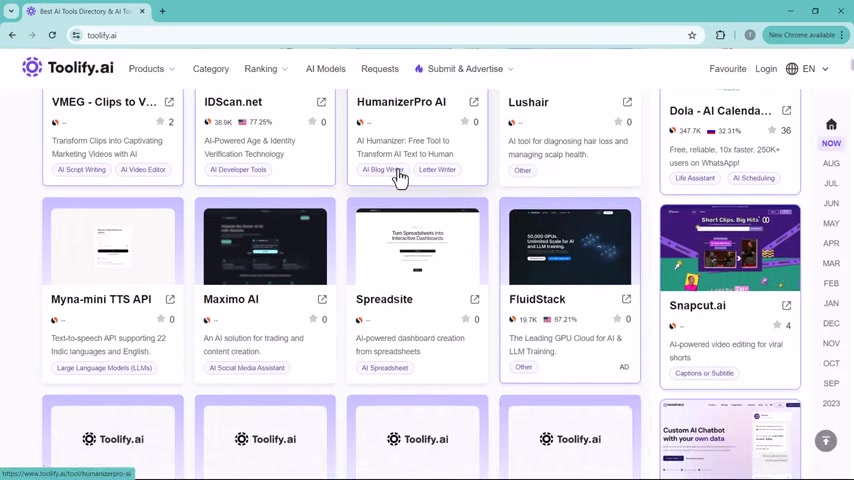854x480 pixels.
Task: Click the AI Video Editor tag
Action: pyautogui.click(x=143, y=170)
